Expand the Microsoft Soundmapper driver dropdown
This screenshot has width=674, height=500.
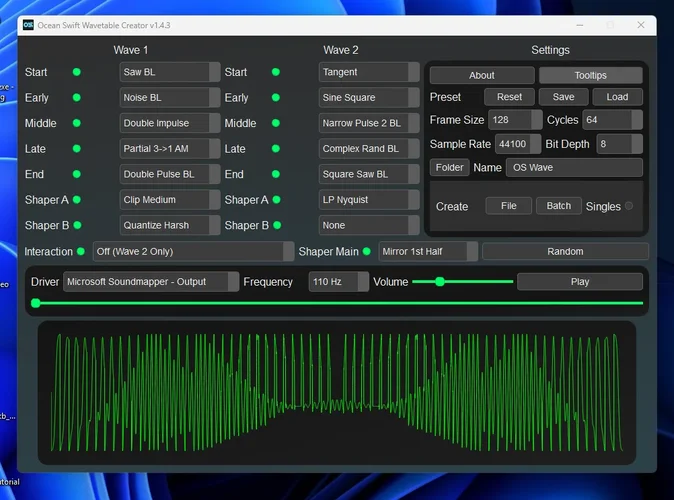(151, 282)
